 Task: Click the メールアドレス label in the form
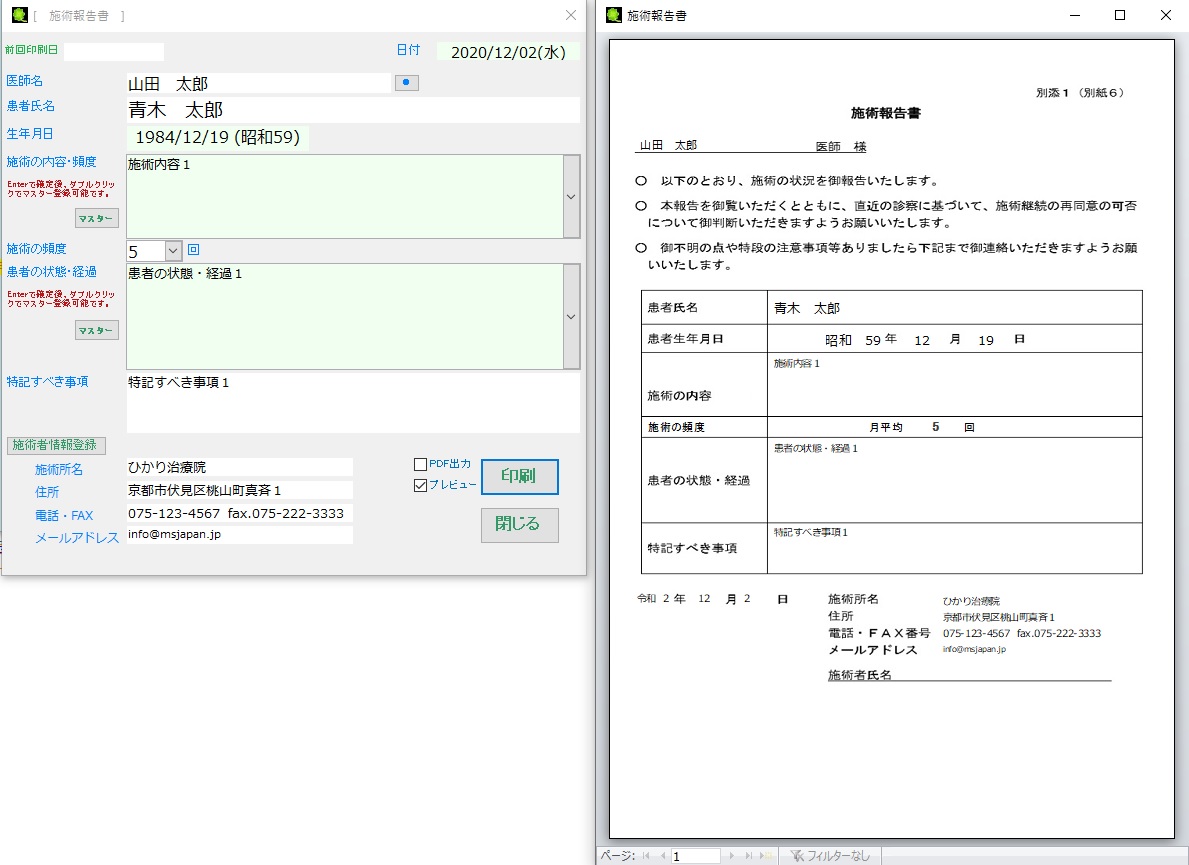pyautogui.click(x=77, y=537)
